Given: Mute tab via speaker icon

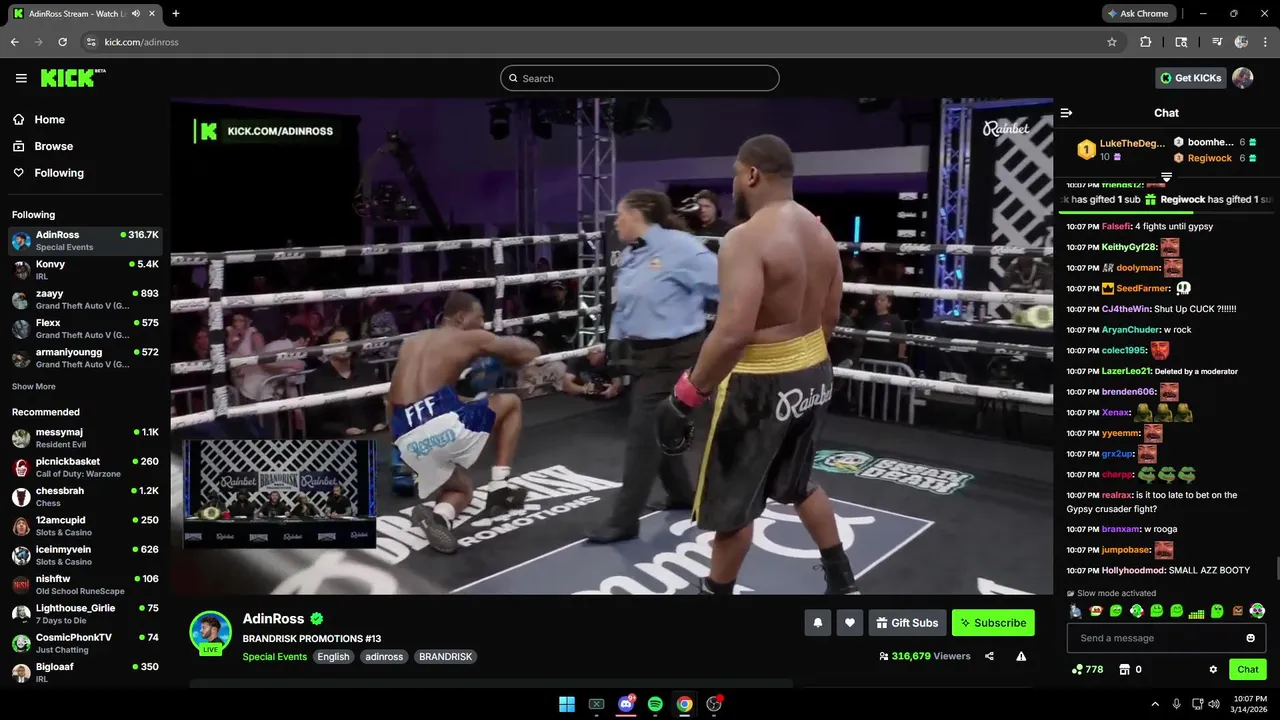Looking at the screenshot, I should (135, 13).
